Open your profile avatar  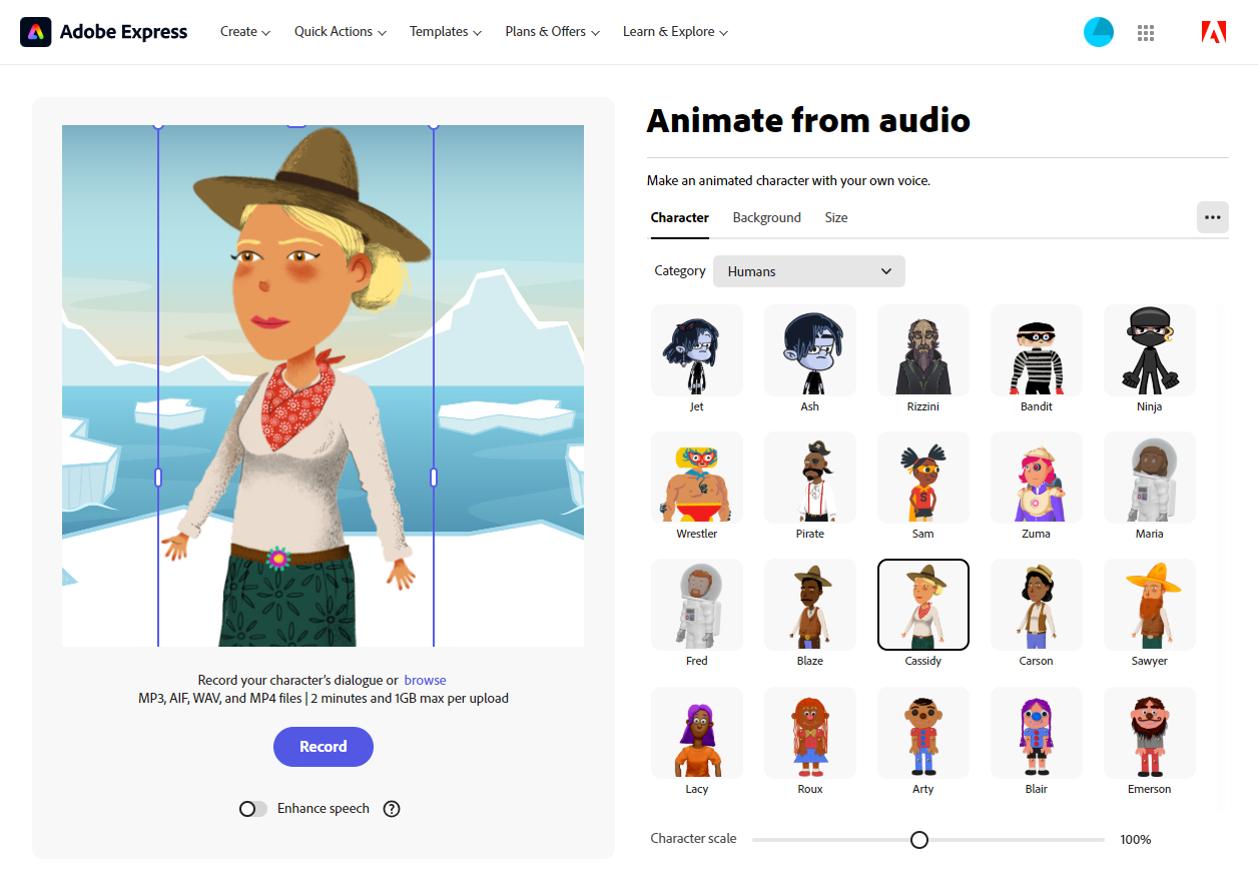pos(1098,31)
